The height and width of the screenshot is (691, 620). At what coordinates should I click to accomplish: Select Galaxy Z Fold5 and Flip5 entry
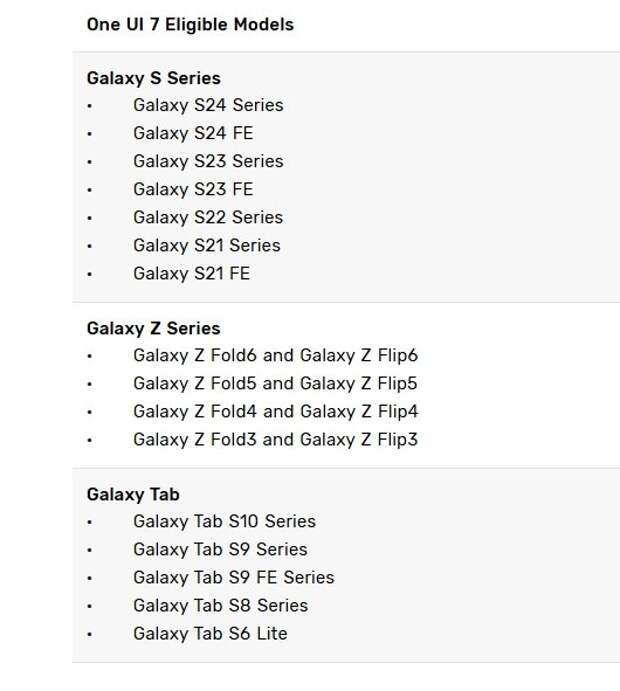point(275,384)
